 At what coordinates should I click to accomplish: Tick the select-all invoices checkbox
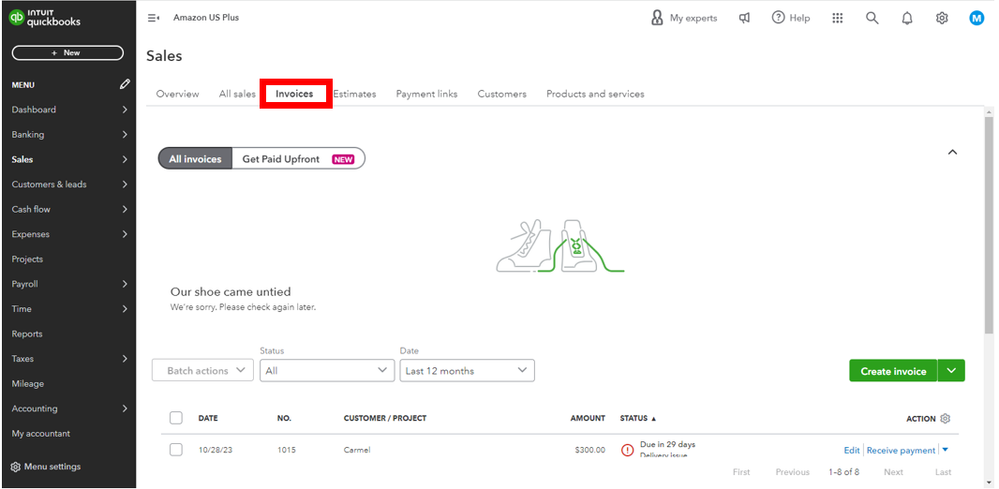pyautogui.click(x=176, y=418)
